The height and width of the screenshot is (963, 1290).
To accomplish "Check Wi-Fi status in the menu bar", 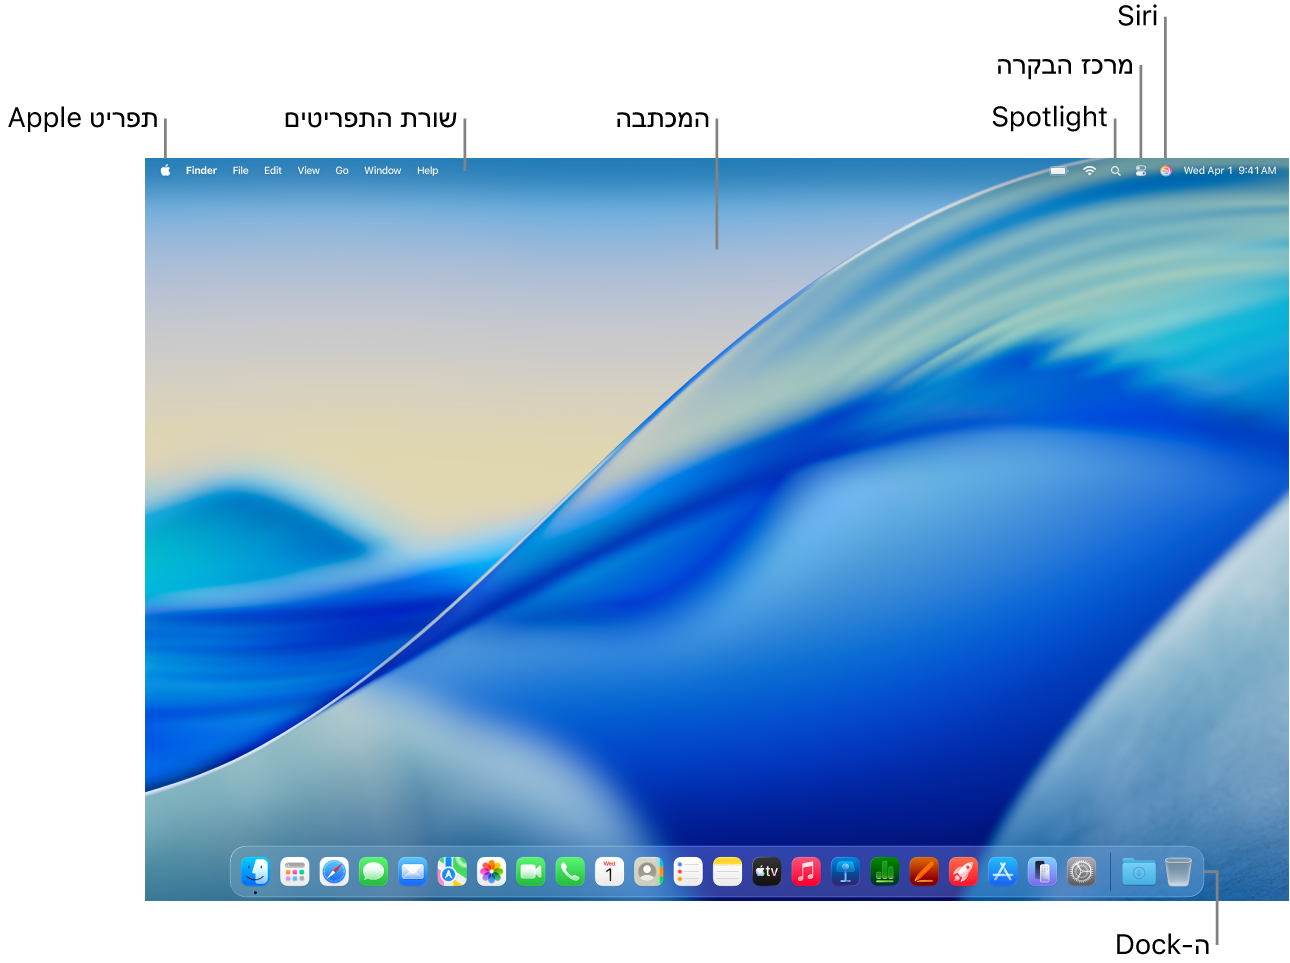I will click(1088, 170).
